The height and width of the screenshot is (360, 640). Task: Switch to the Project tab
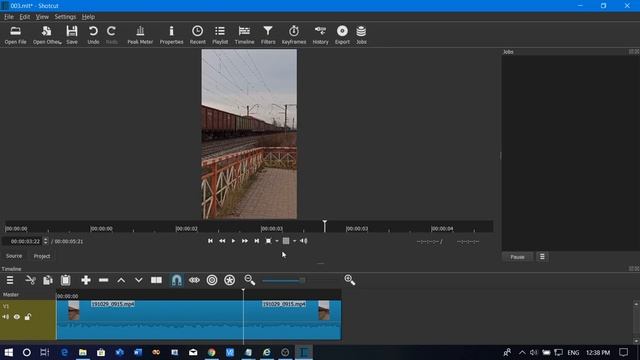coord(42,256)
